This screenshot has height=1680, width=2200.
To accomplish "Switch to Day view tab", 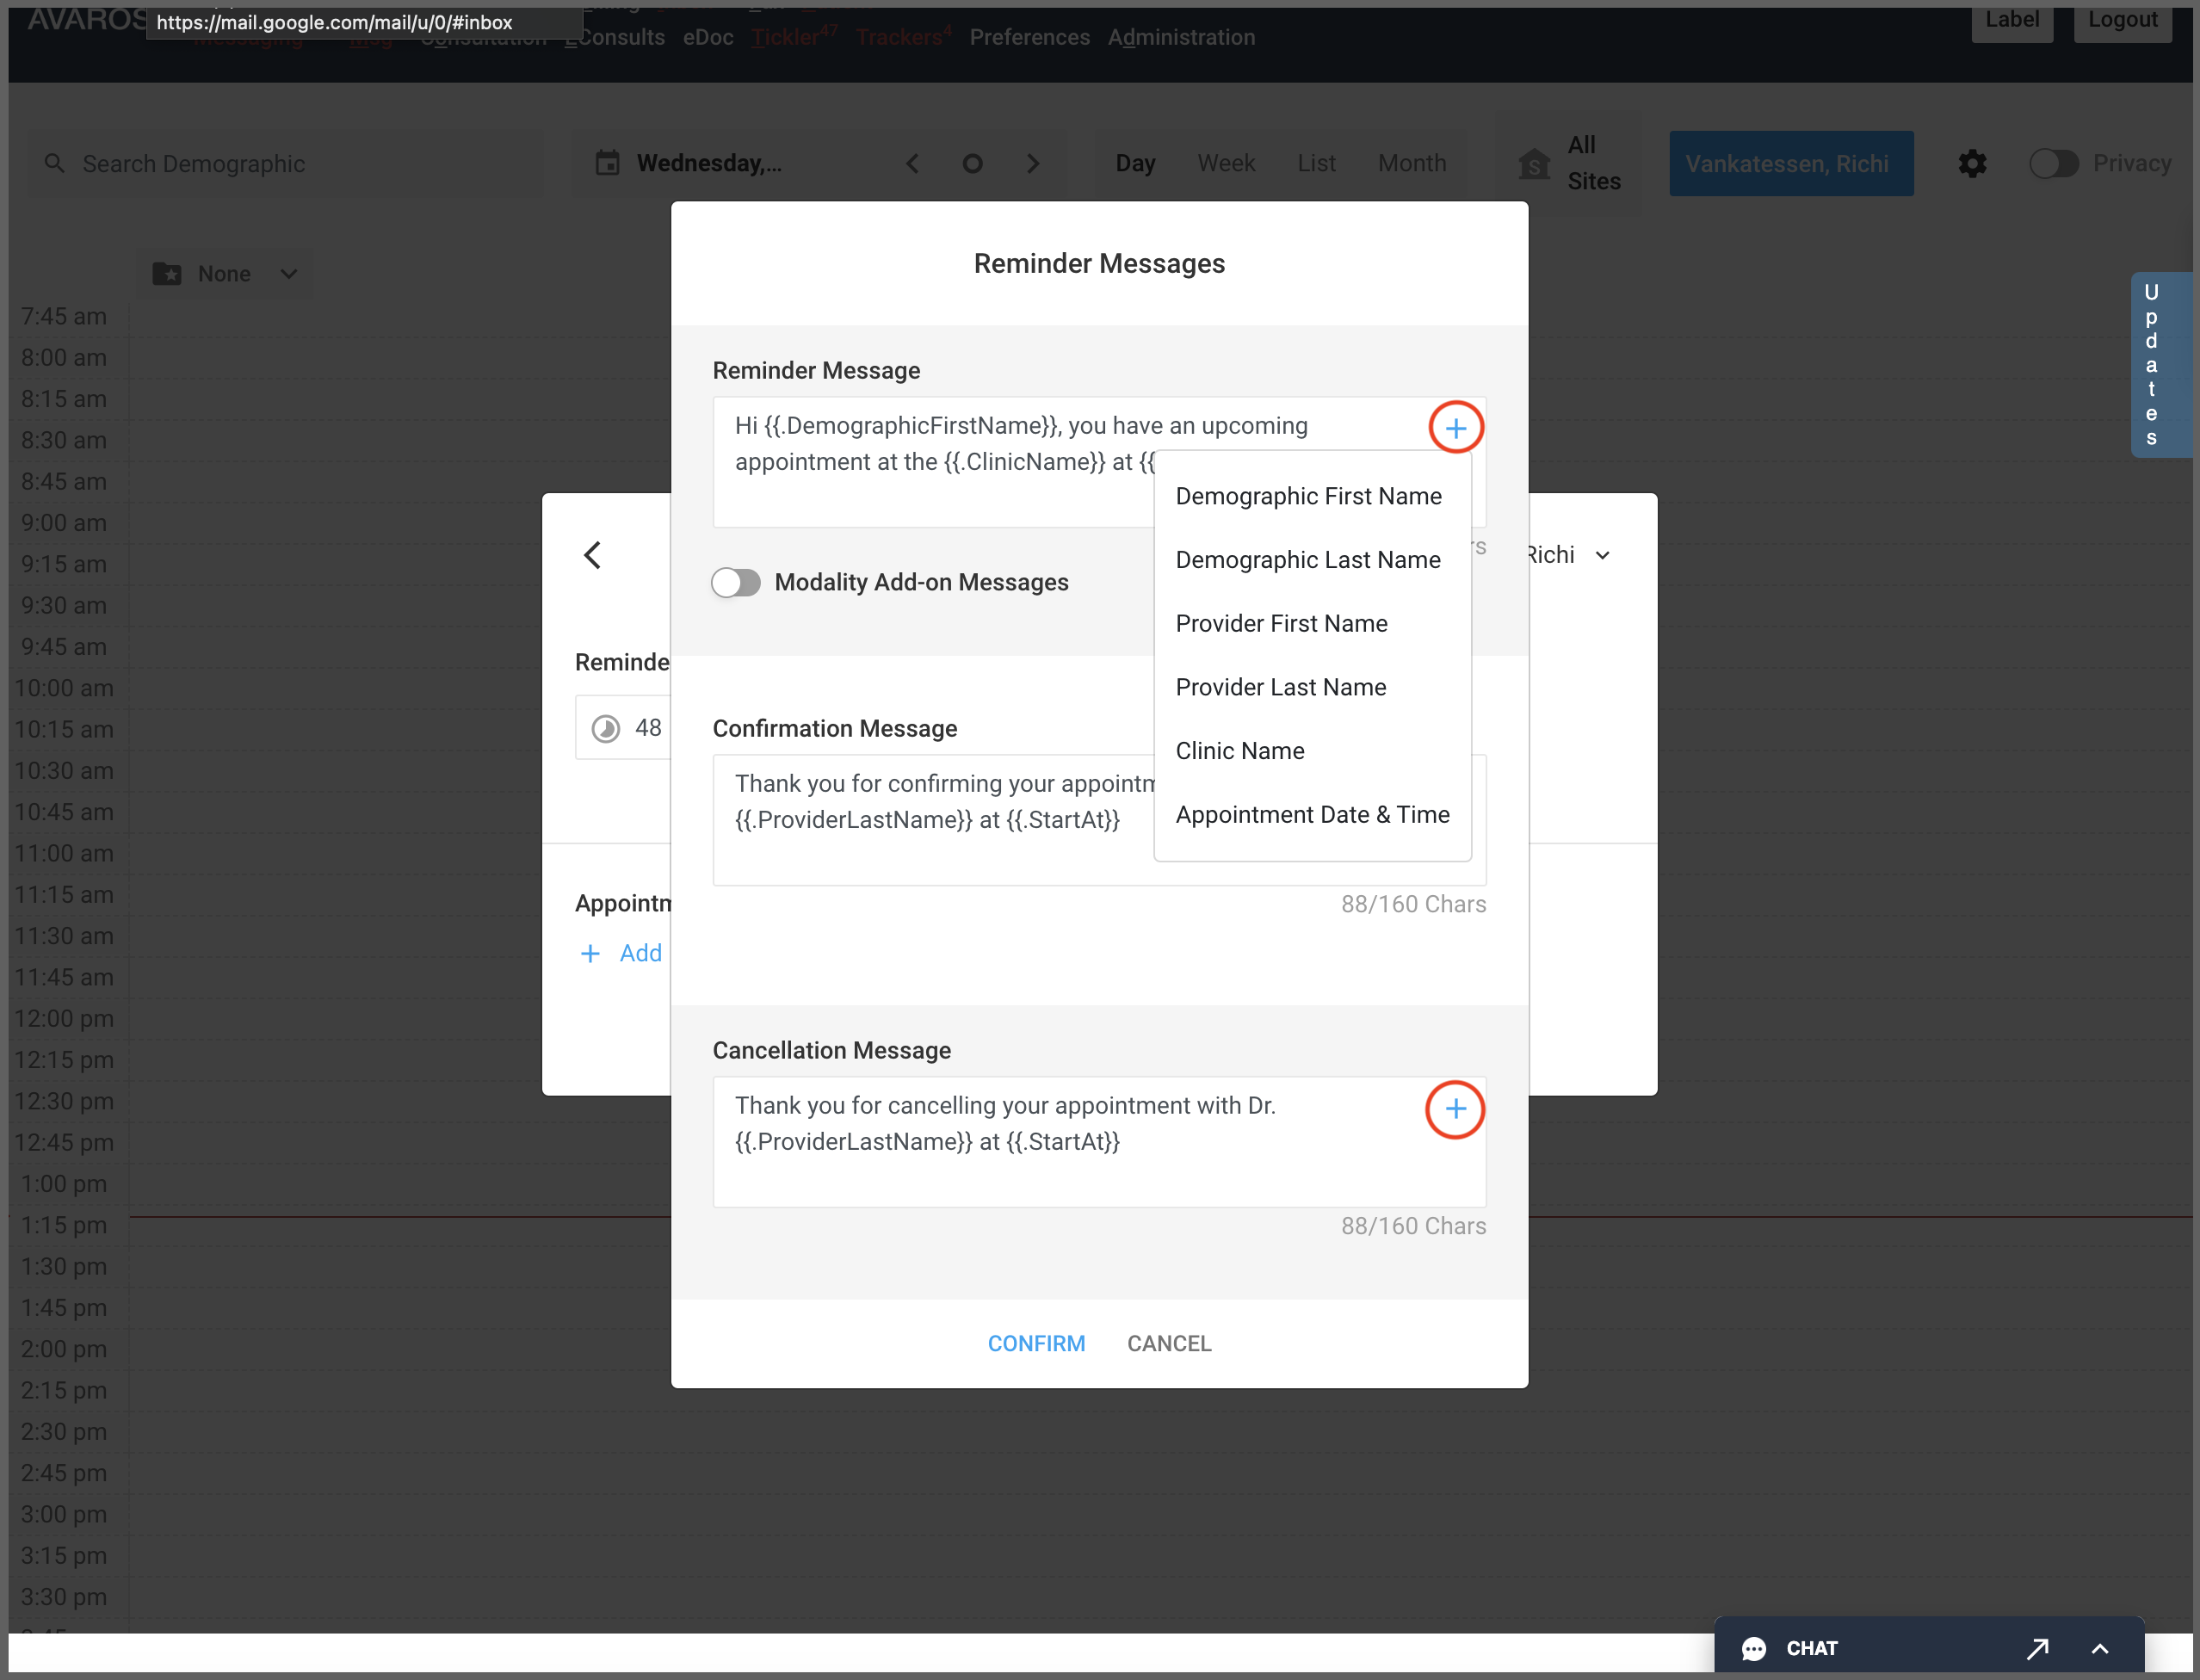I will coord(1135,163).
